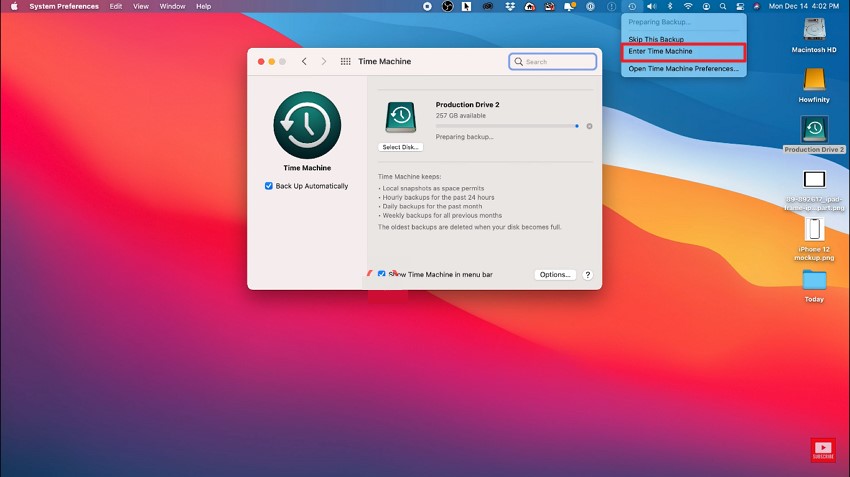Open the volume control in menu bar
The width and height of the screenshot is (850, 477).
pos(652,7)
